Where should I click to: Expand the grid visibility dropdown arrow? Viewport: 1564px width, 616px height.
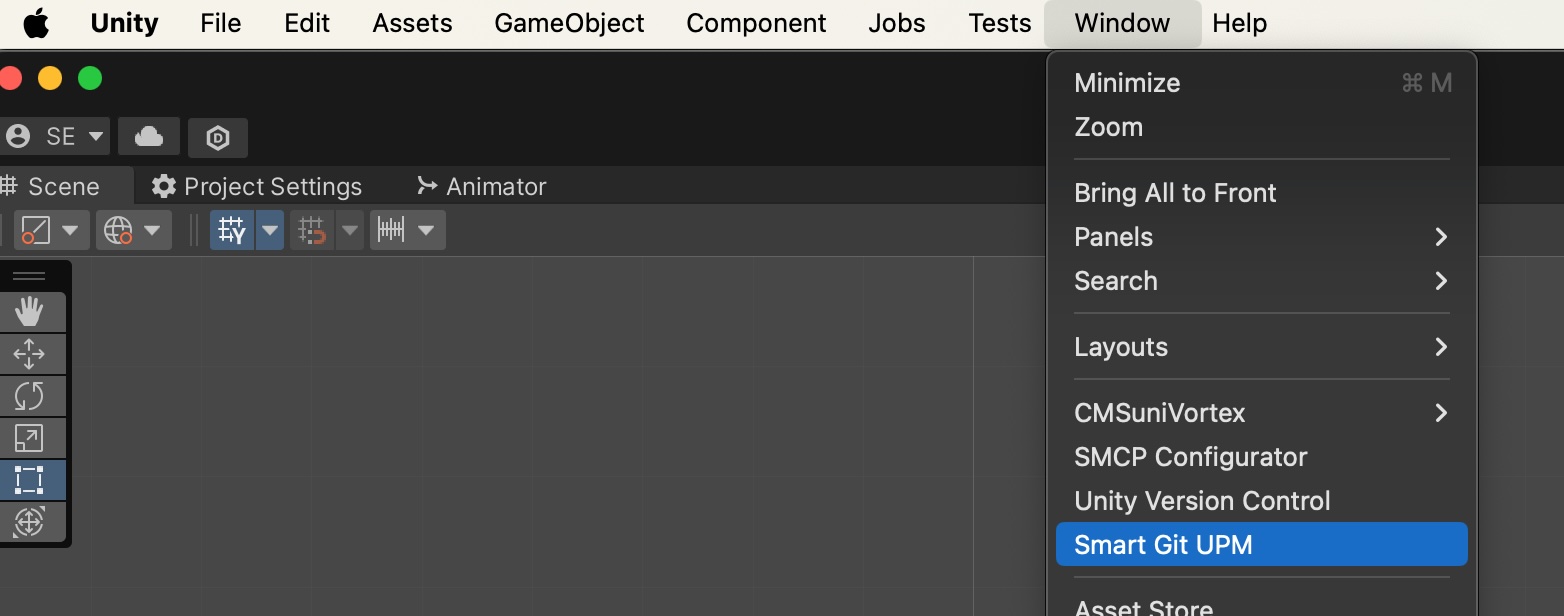point(270,230)
